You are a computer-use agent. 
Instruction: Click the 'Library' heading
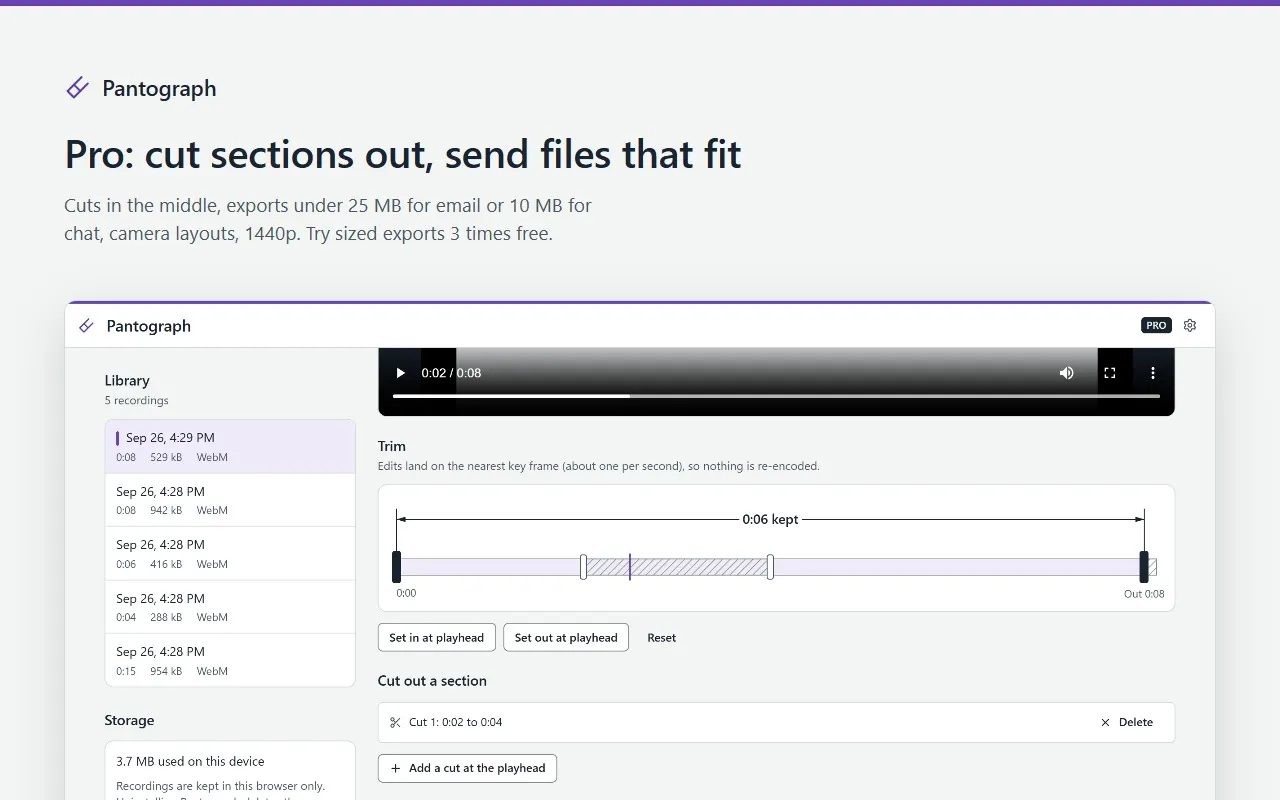[x=127, y=380]
